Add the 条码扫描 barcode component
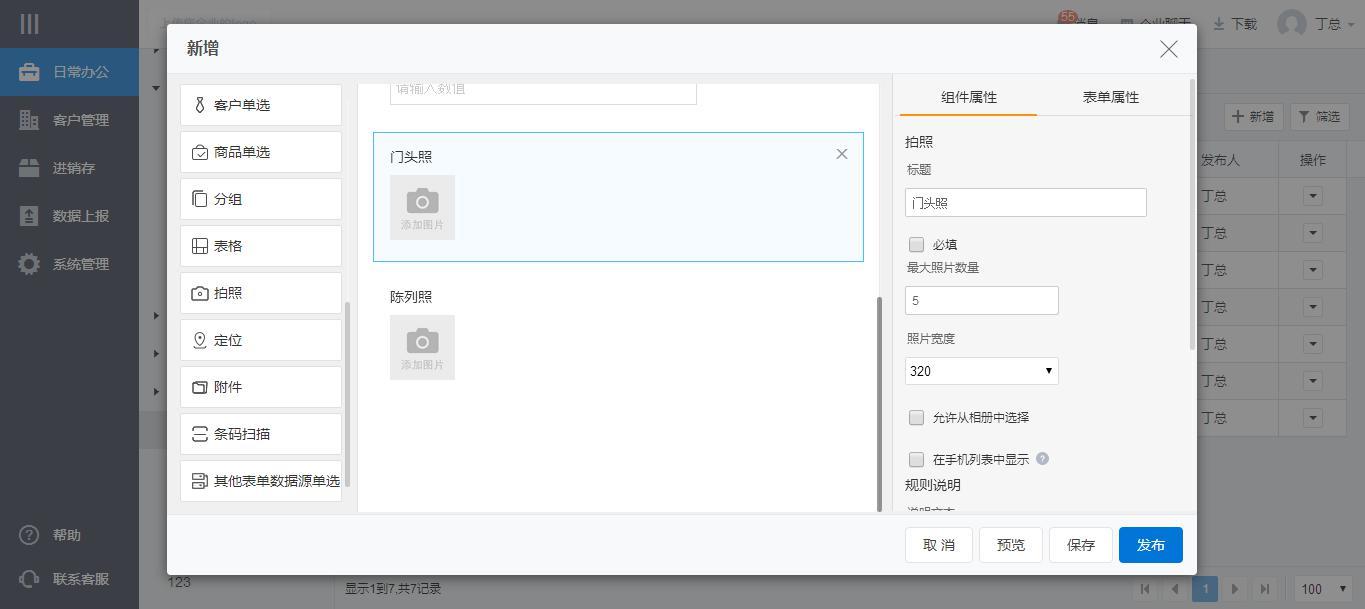The width and height of the screenshot is (1365, 609). pyautogui.click(x=261, y=434)
